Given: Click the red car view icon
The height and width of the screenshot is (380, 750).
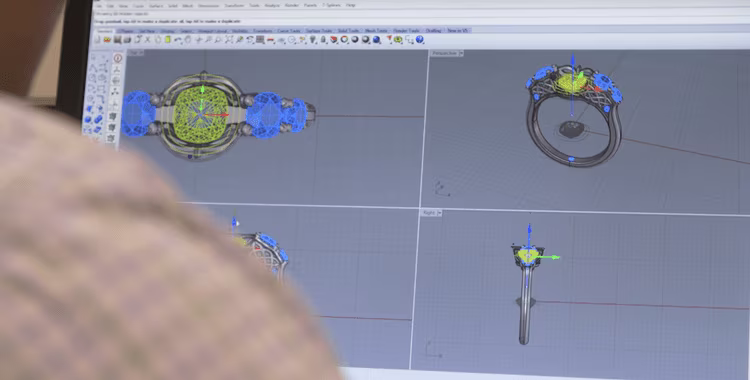Looking at the screenshot, I should [x=271, y=40].
